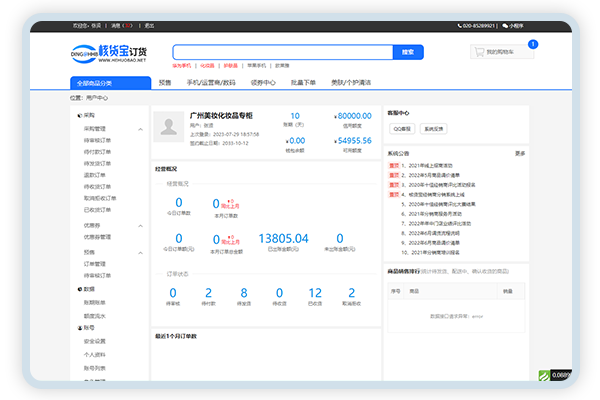Switch to the 领券中心 navigation tab

[263, 82]
